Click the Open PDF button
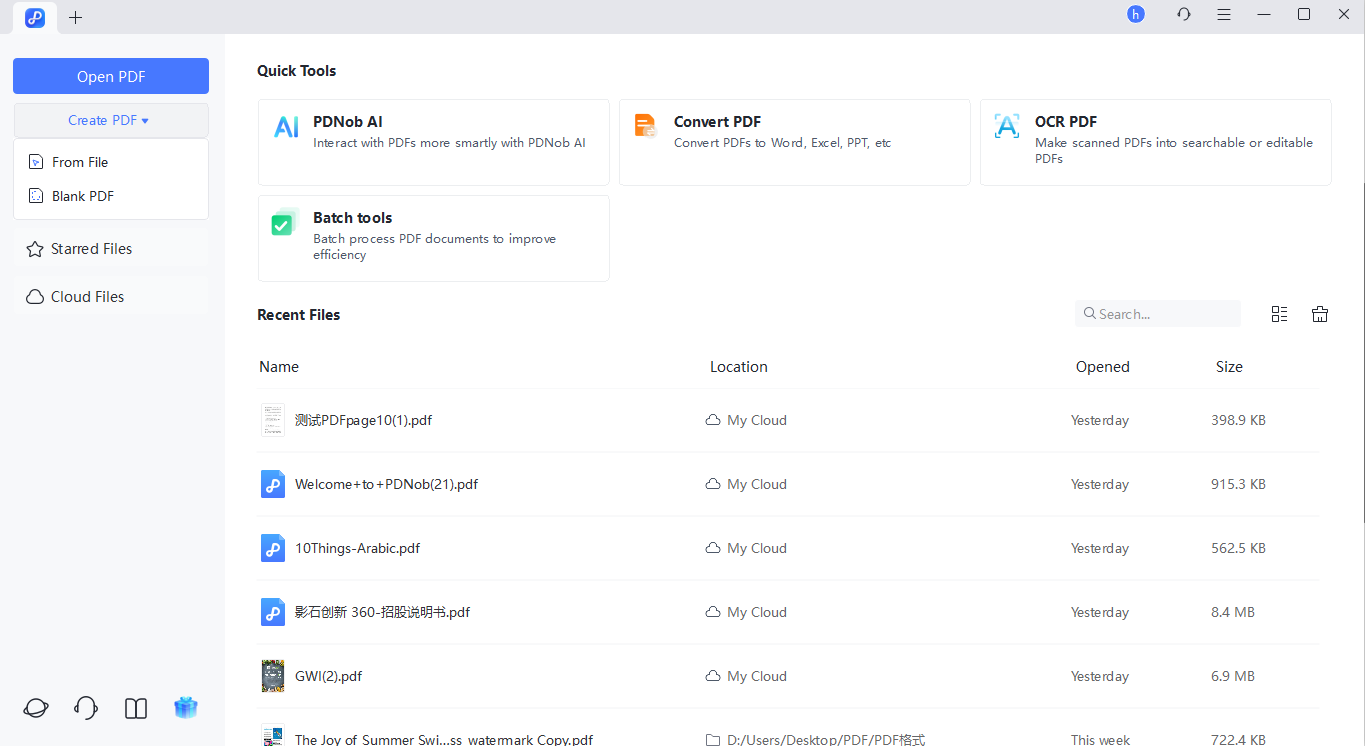This screenshot has height=746, width=1365. tap(111, 77)
